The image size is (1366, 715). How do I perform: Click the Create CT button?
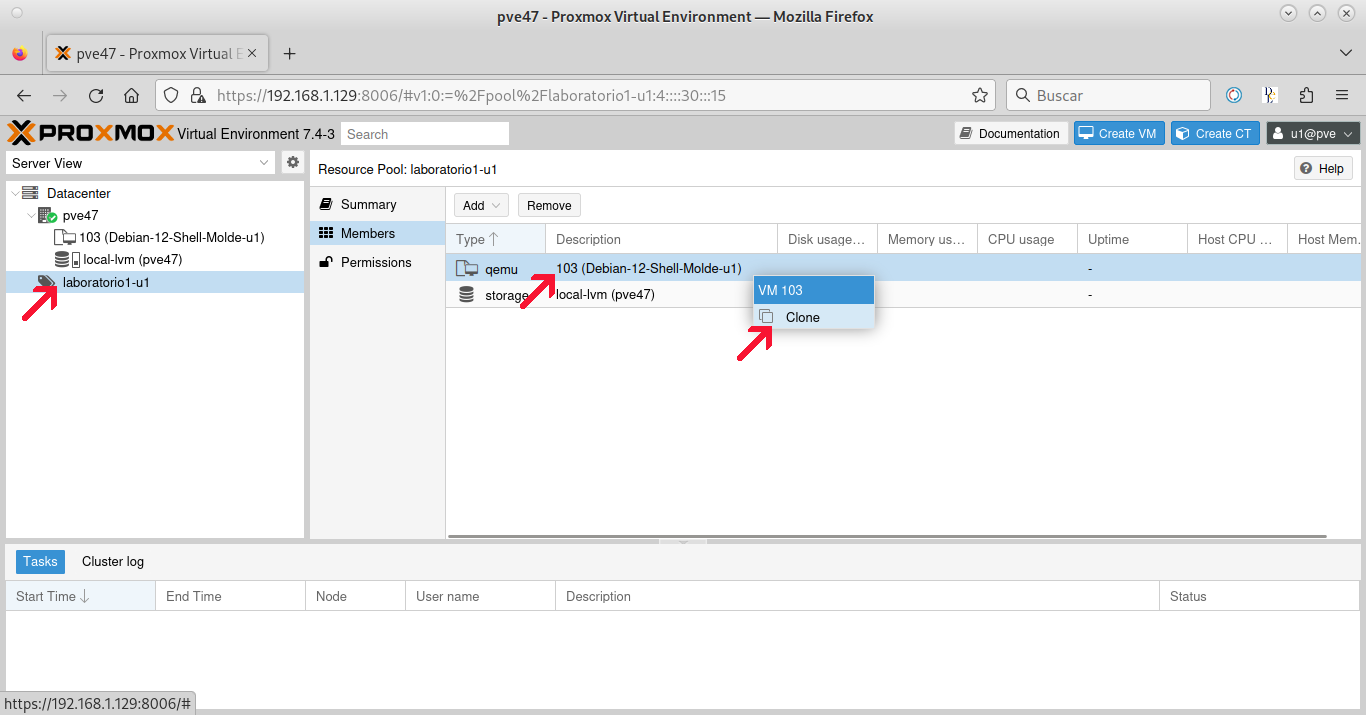(x=1215, y=134)
